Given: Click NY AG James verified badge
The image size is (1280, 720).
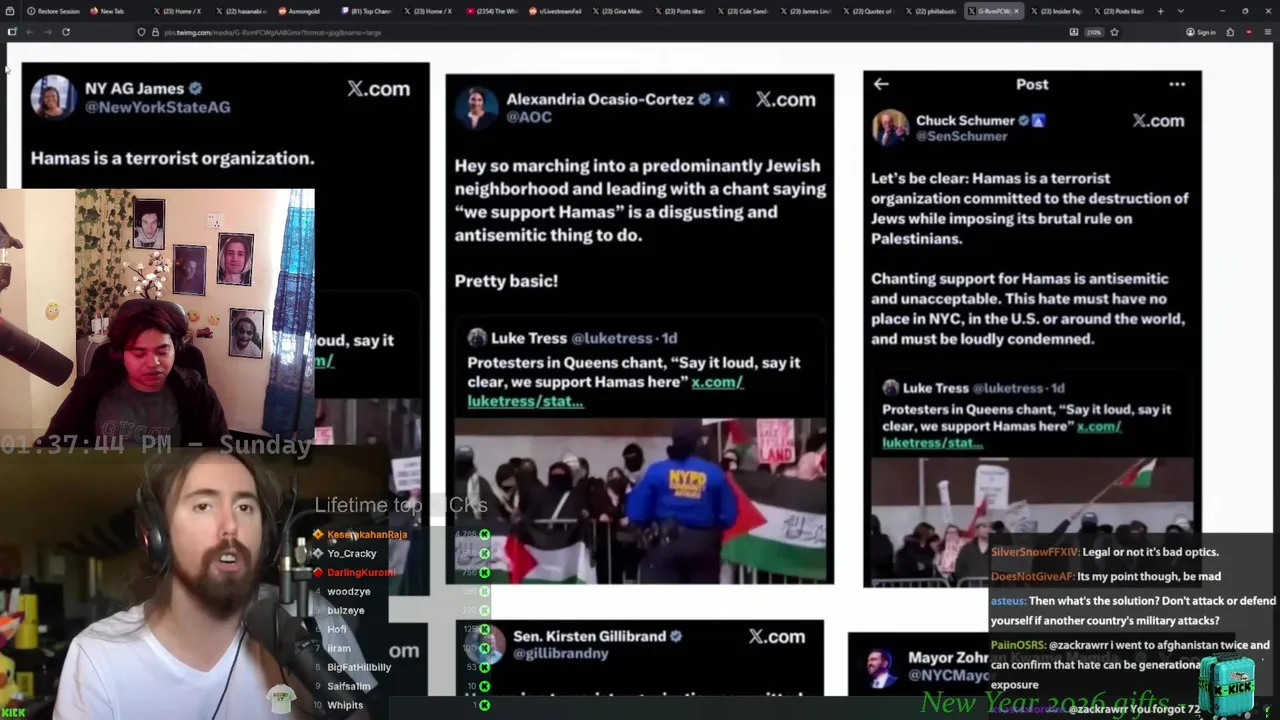Looking at the screenshot, I should click(196, 88).
